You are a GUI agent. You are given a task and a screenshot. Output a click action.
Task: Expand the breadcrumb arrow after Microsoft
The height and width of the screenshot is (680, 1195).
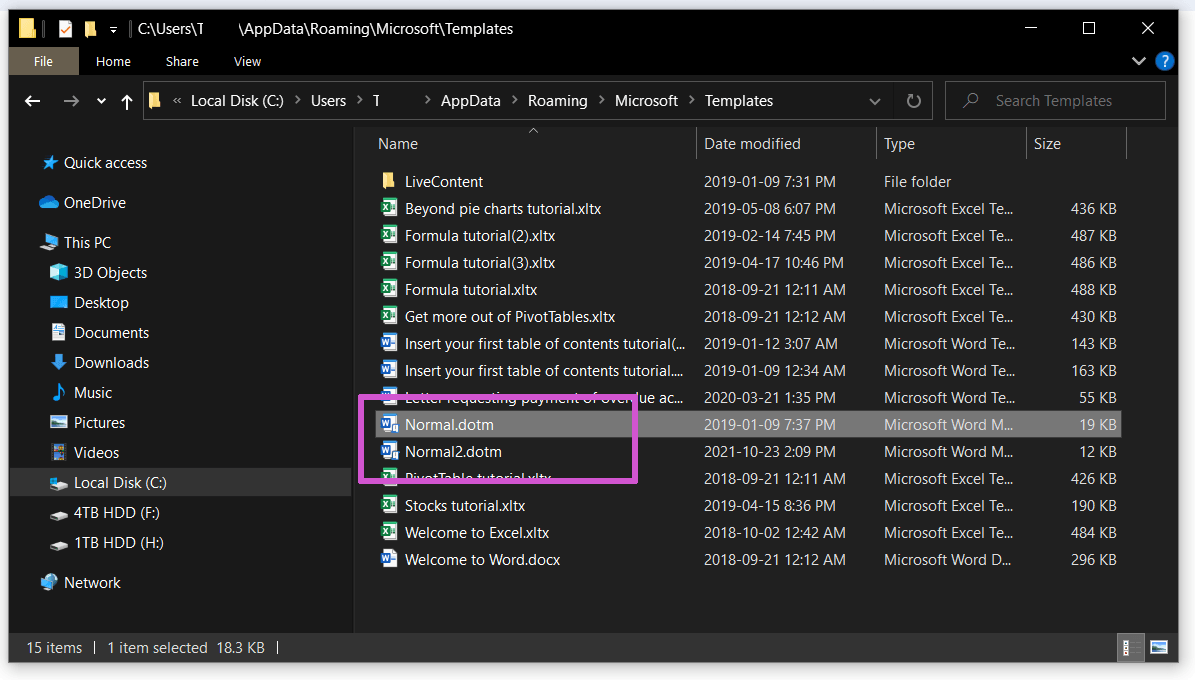pos(691,101)
